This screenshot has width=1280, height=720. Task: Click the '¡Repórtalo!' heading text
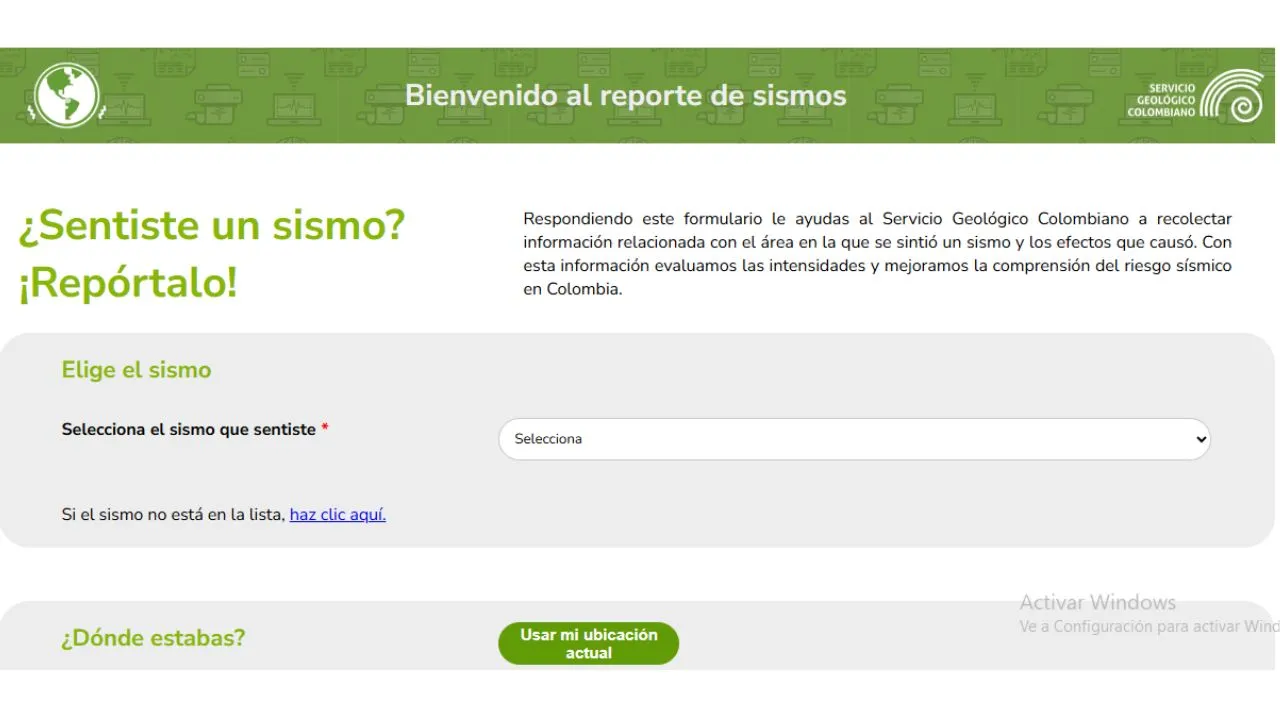[128, 283]
